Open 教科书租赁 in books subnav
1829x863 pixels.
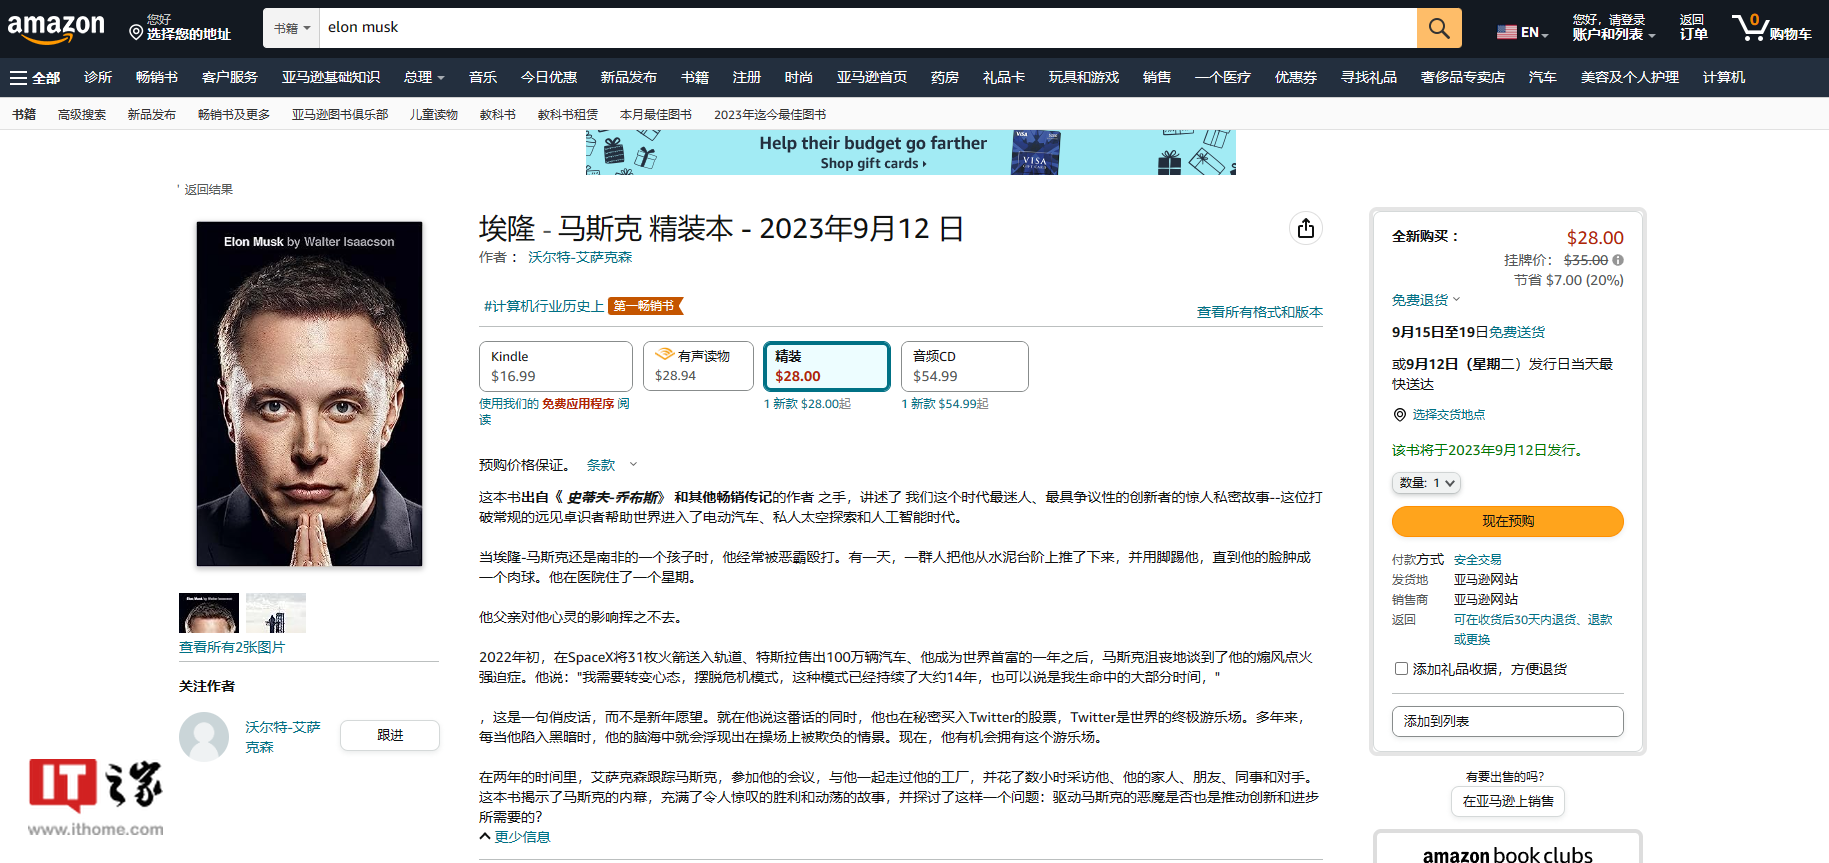(x=568, y=114)
